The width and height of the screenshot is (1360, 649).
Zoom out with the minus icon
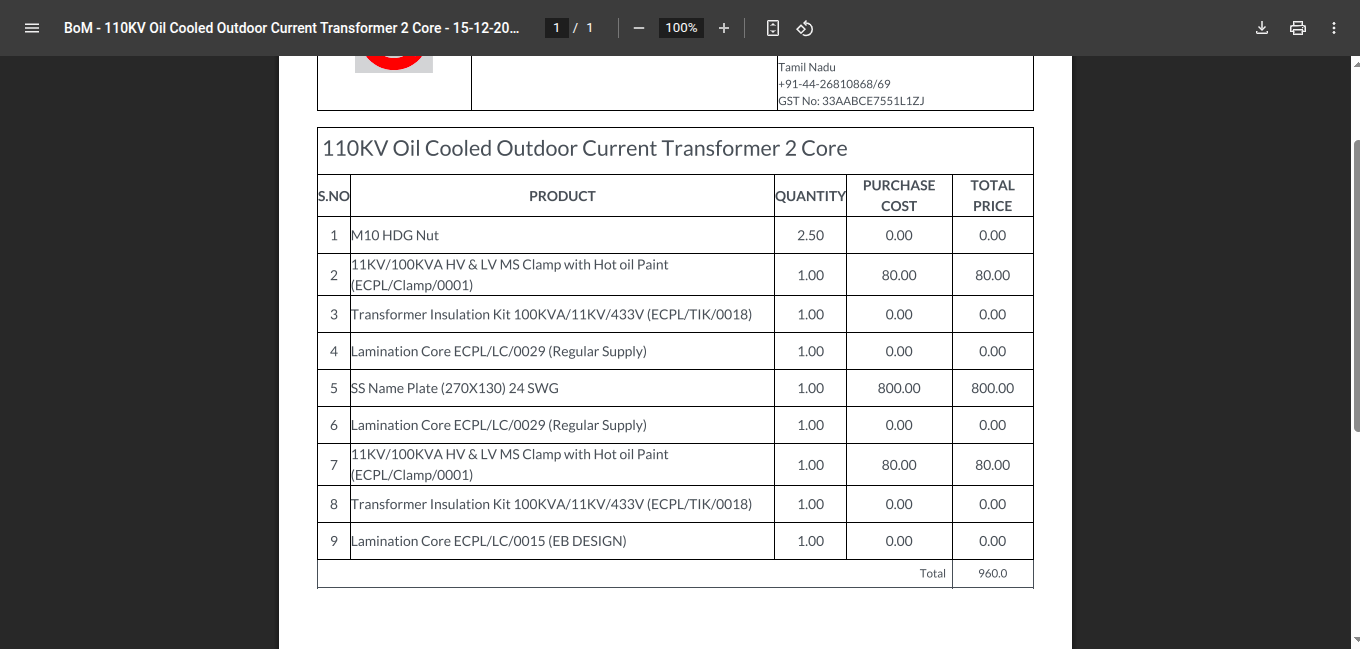[x=639, y=28]
